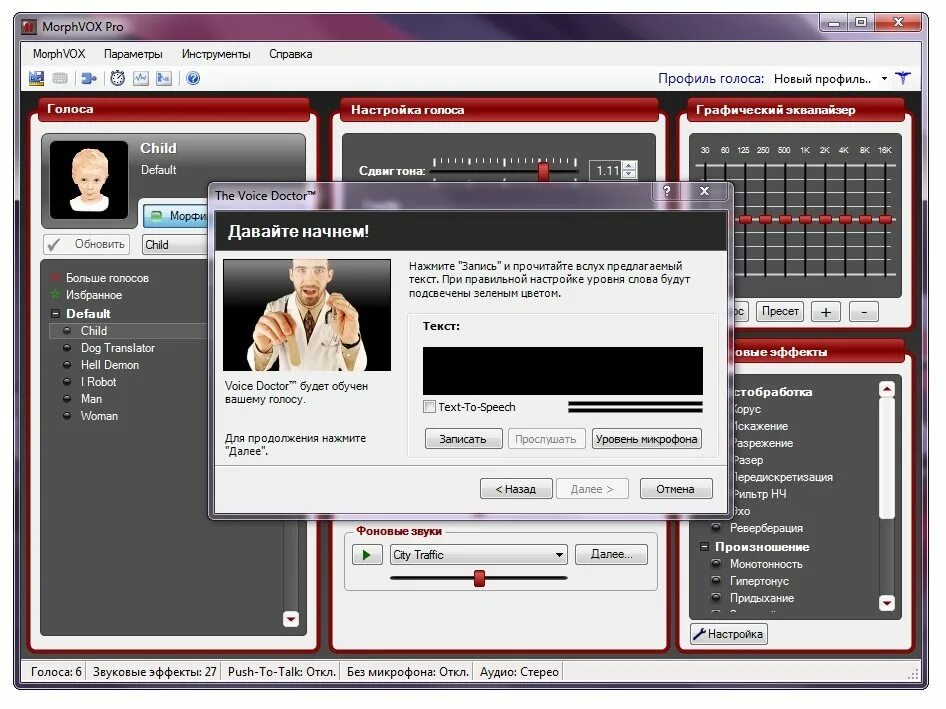Click the Уровень микрофона button
This screenshot has height=709, width=946.
click(x=646, y=439)
